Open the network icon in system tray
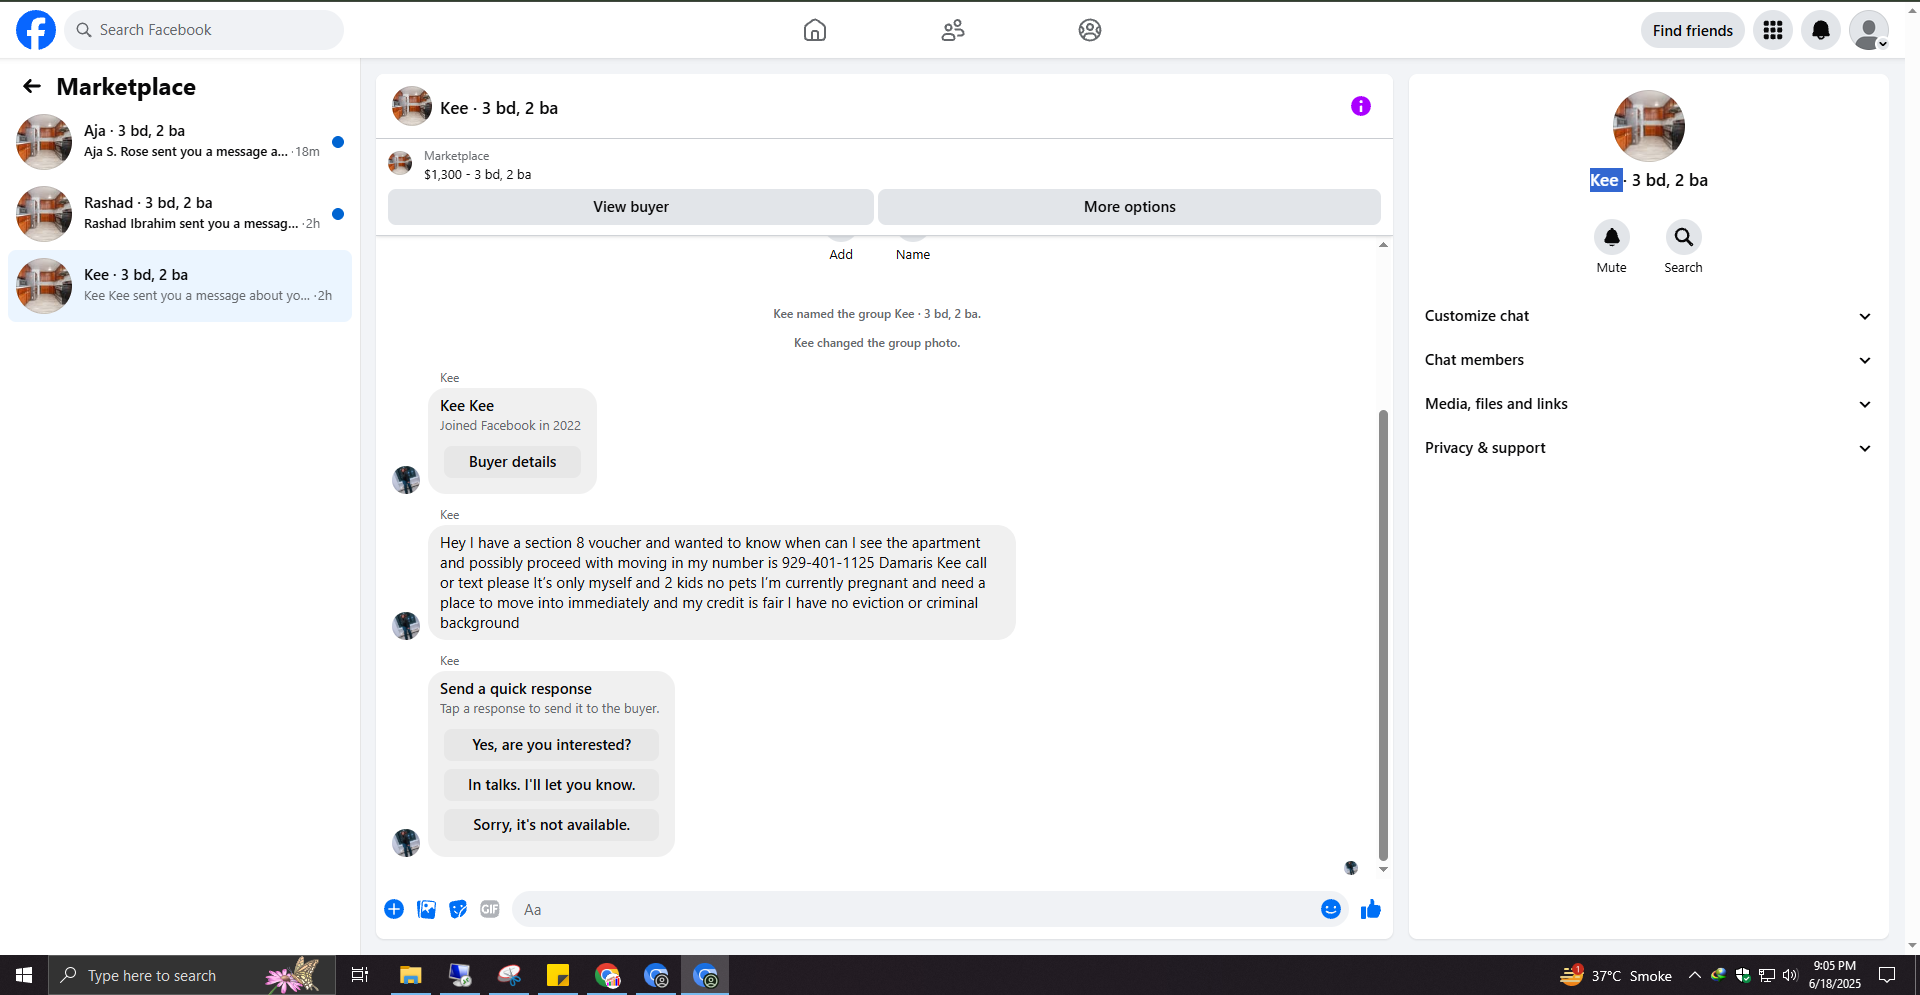This screenshot has height=995, width=1920. pos(1767,975)
